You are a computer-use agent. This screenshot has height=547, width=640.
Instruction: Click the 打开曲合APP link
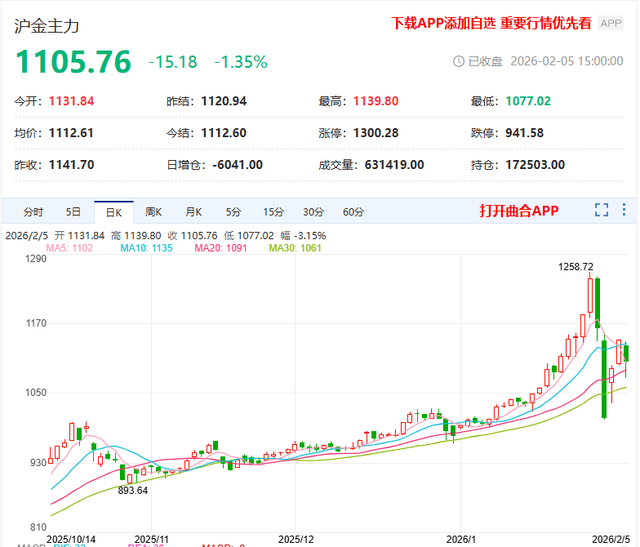click(518, 211)
